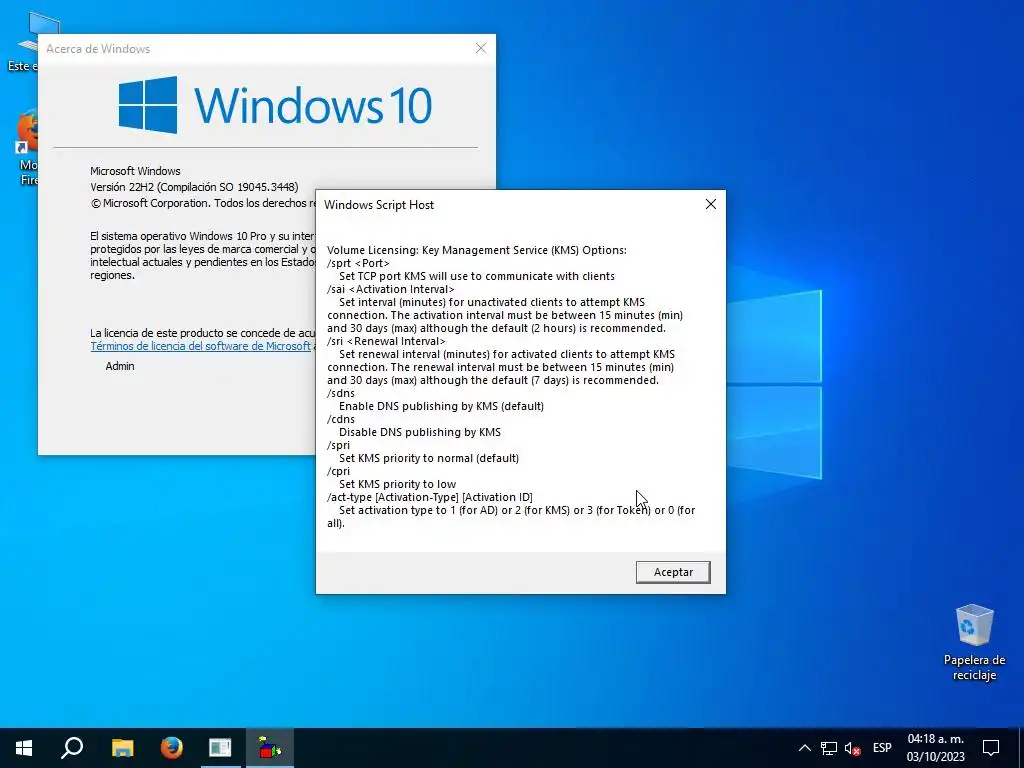Image resolution: width=1024 pixels, height=768 pixels.
Task: Select the Mozilla Firefox desktop shortcut
Action: pos(27,149)
